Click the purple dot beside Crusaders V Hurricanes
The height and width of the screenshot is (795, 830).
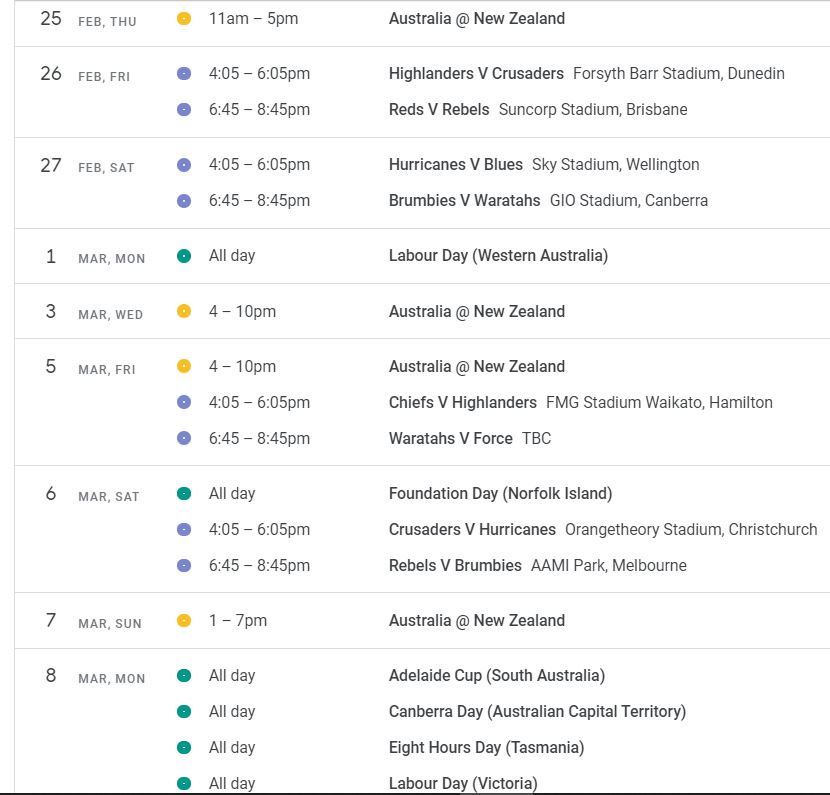(x=184, y=529)
